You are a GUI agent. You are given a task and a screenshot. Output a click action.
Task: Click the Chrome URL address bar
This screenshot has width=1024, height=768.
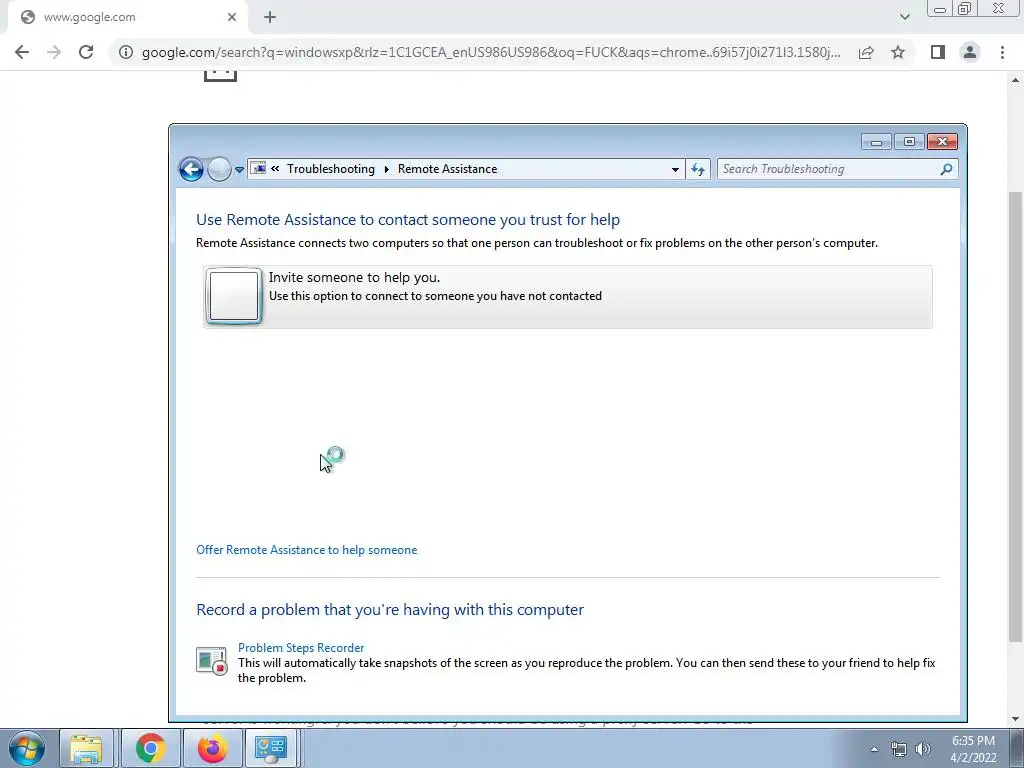tap(490, 52)
